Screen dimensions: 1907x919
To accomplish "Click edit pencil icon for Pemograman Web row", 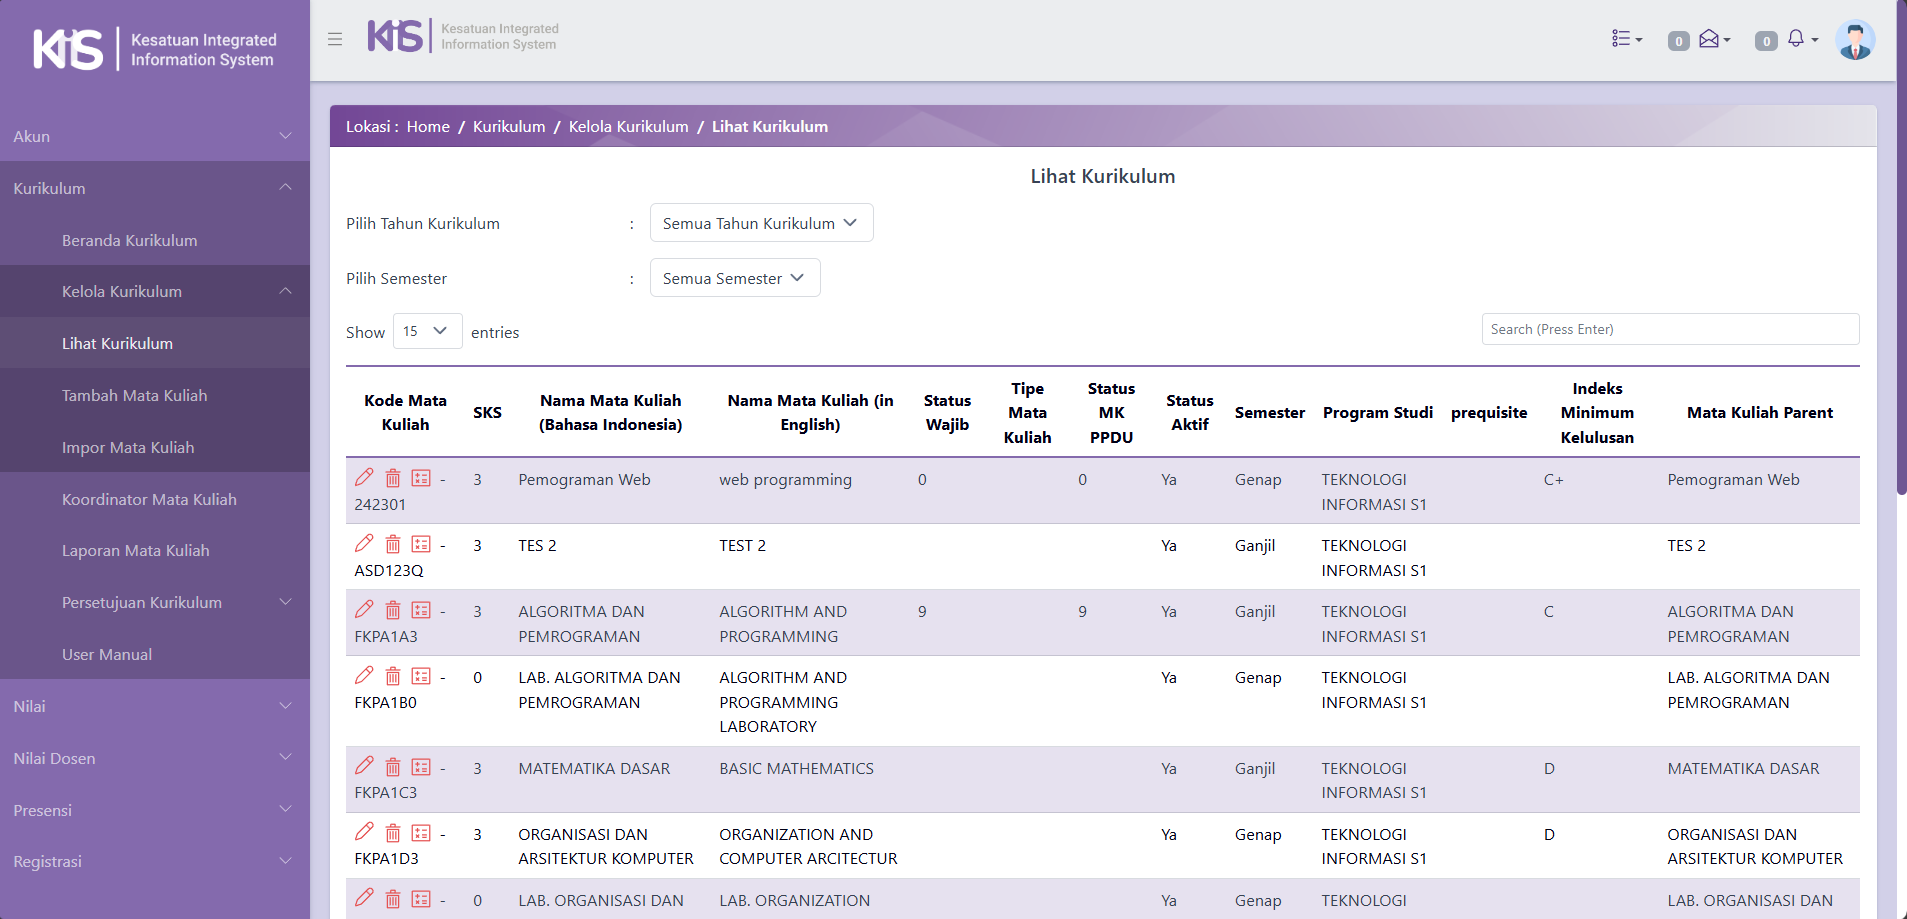I will click(364, 478).
